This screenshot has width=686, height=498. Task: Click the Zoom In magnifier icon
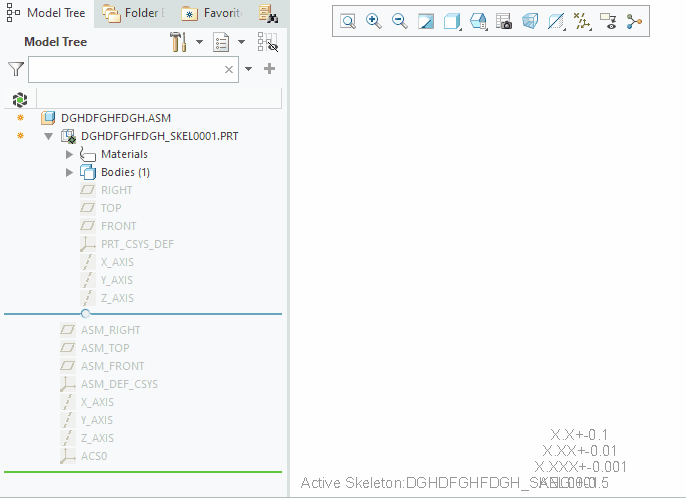point(374,21)
